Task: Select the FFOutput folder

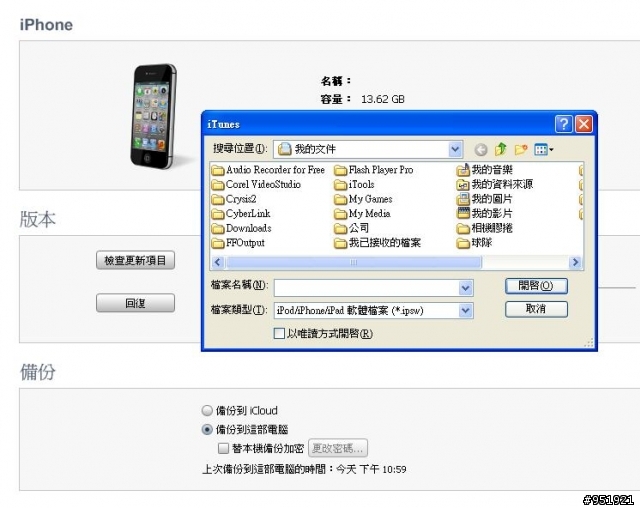Action: [x=238, y=243]
